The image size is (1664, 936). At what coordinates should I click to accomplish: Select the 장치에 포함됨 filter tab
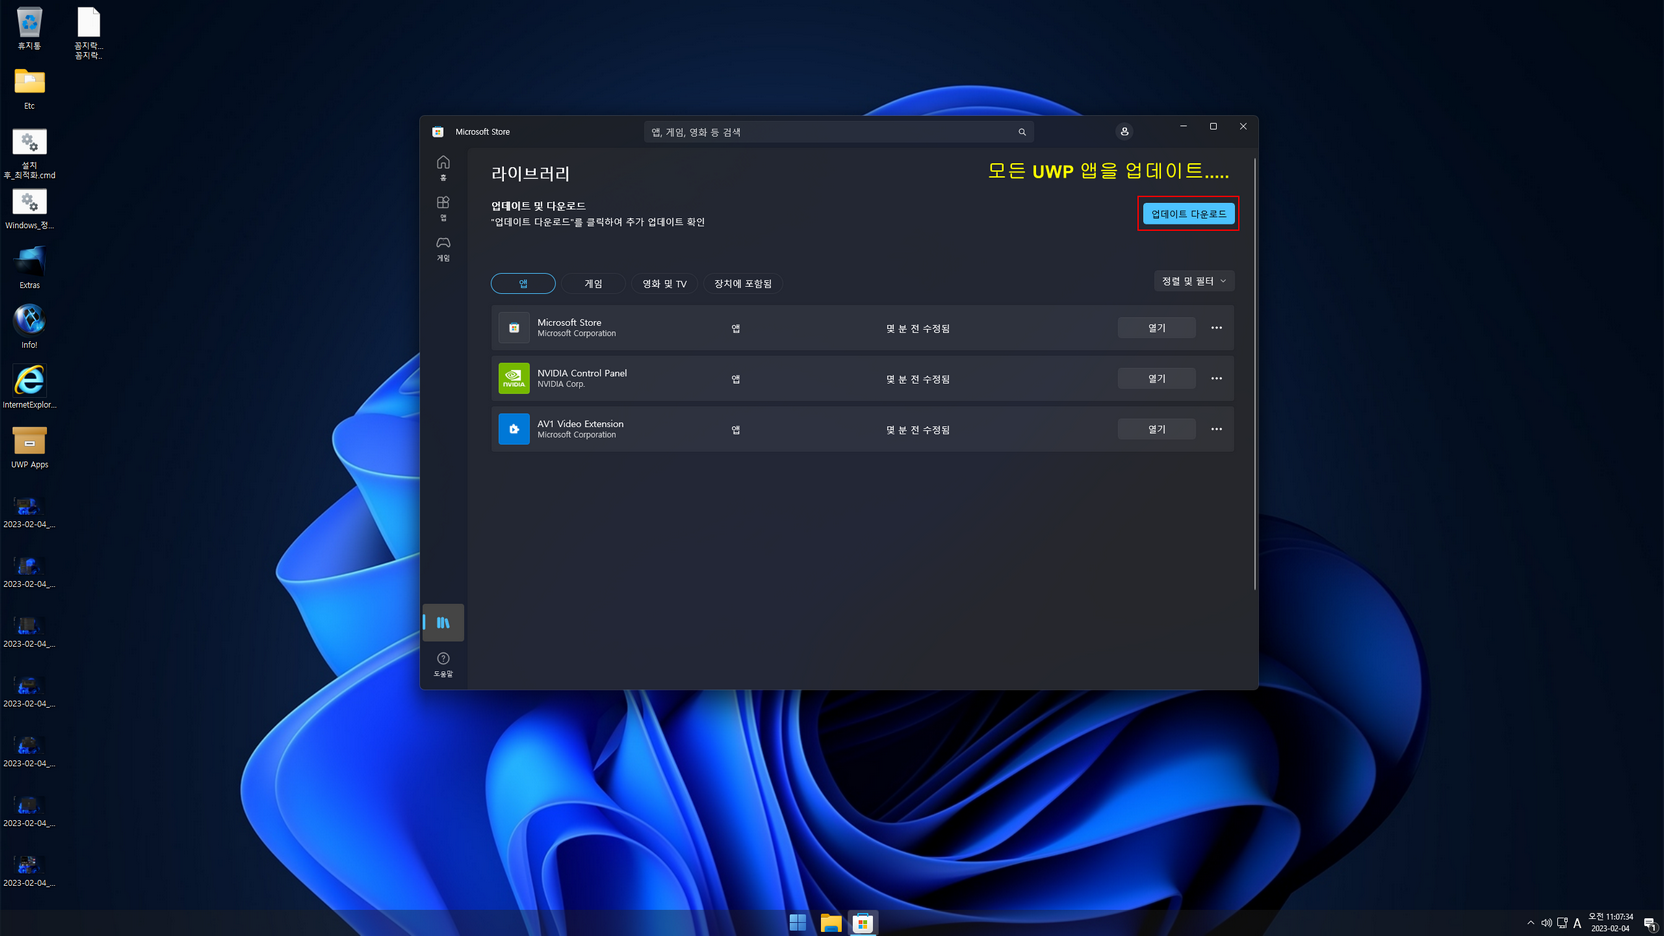pyautogui.click(x=742, y=284)
